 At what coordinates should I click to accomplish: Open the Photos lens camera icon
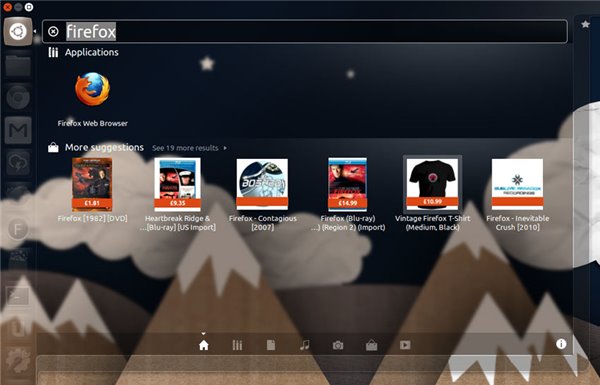click(x=338, y=345)
